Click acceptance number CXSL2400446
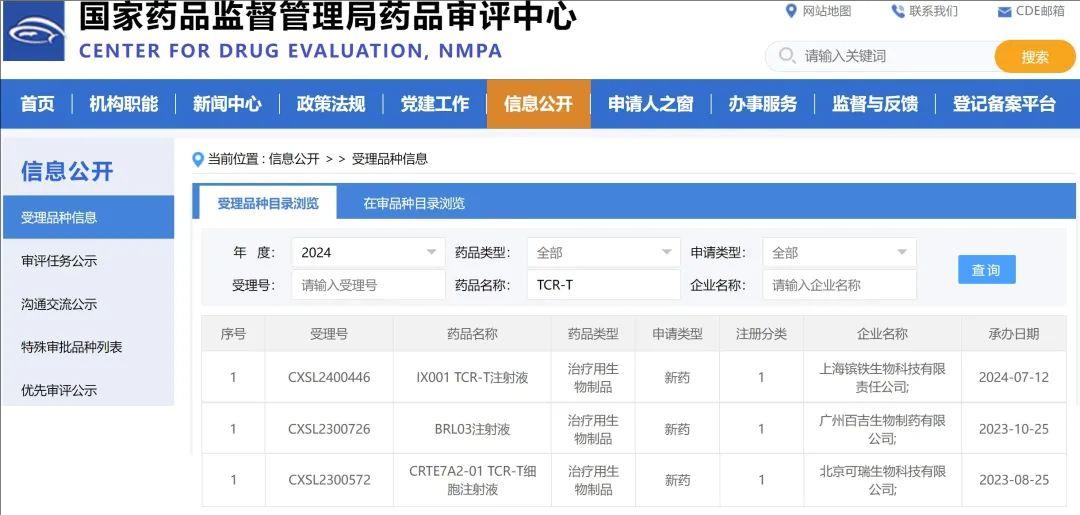The image size is (1080, 515). [329, 377]
